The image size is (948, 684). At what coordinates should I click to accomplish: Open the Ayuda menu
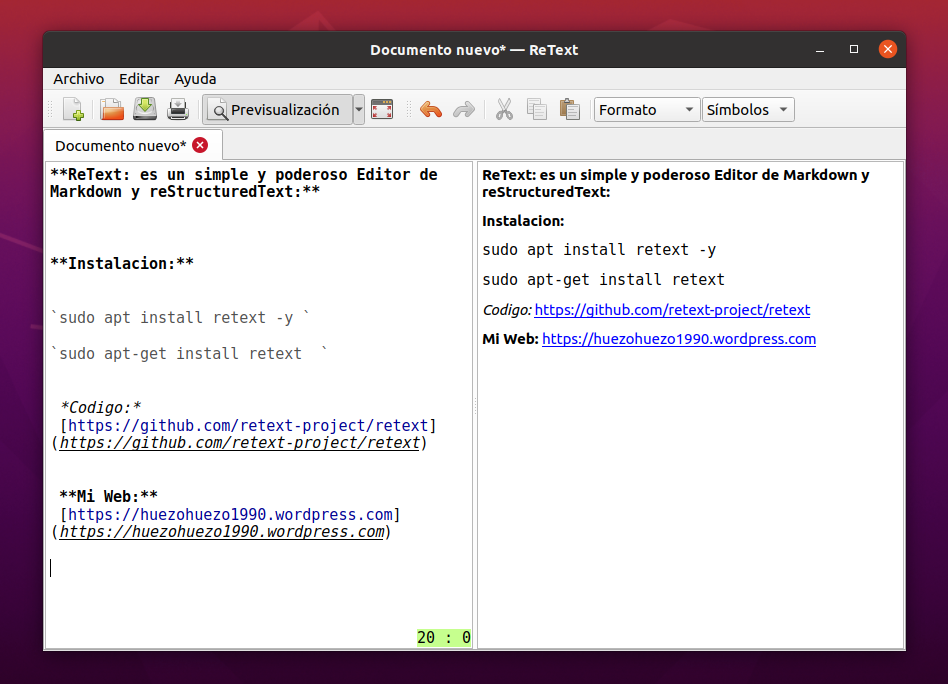point(195,79)
